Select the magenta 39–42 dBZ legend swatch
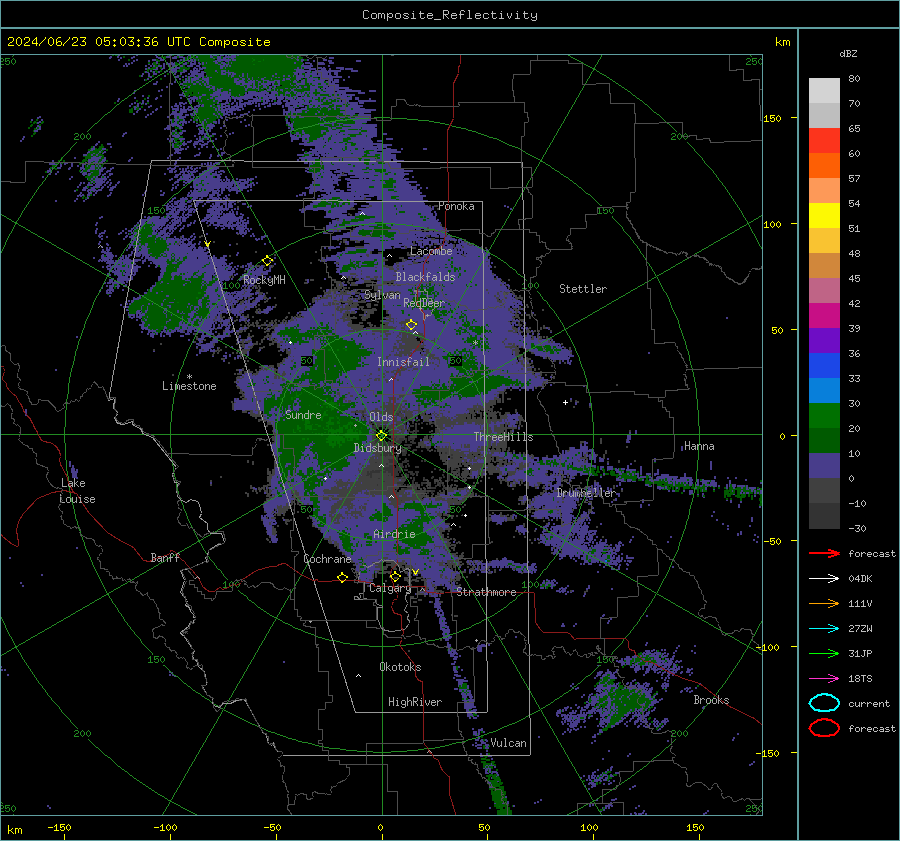Image resolution: width=900 pixels, height=841 pixels. 824,316
